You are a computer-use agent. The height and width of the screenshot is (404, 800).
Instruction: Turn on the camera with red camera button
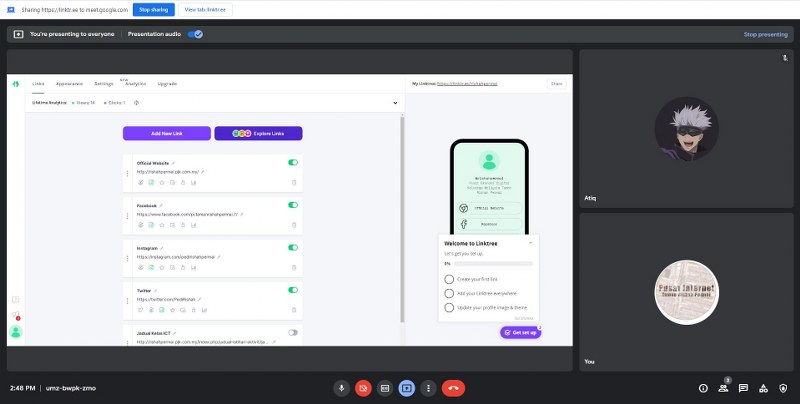pyautogui.click(x=363, y=389)
